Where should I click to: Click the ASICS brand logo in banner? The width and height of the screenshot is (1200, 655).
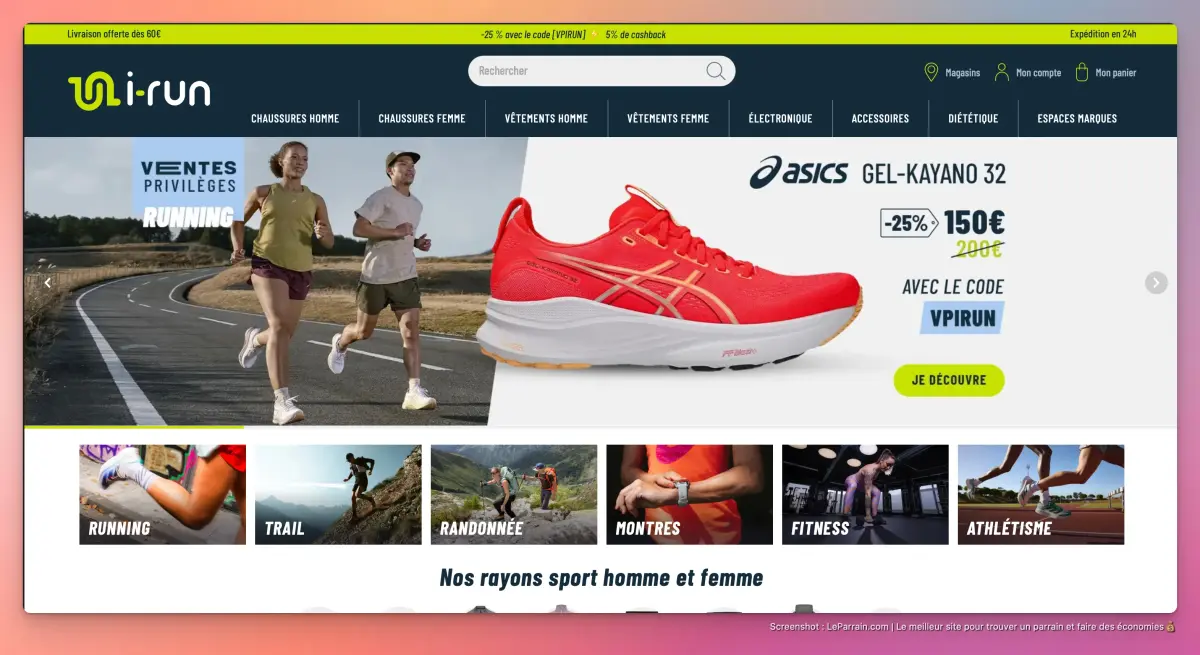click(799, 172)
